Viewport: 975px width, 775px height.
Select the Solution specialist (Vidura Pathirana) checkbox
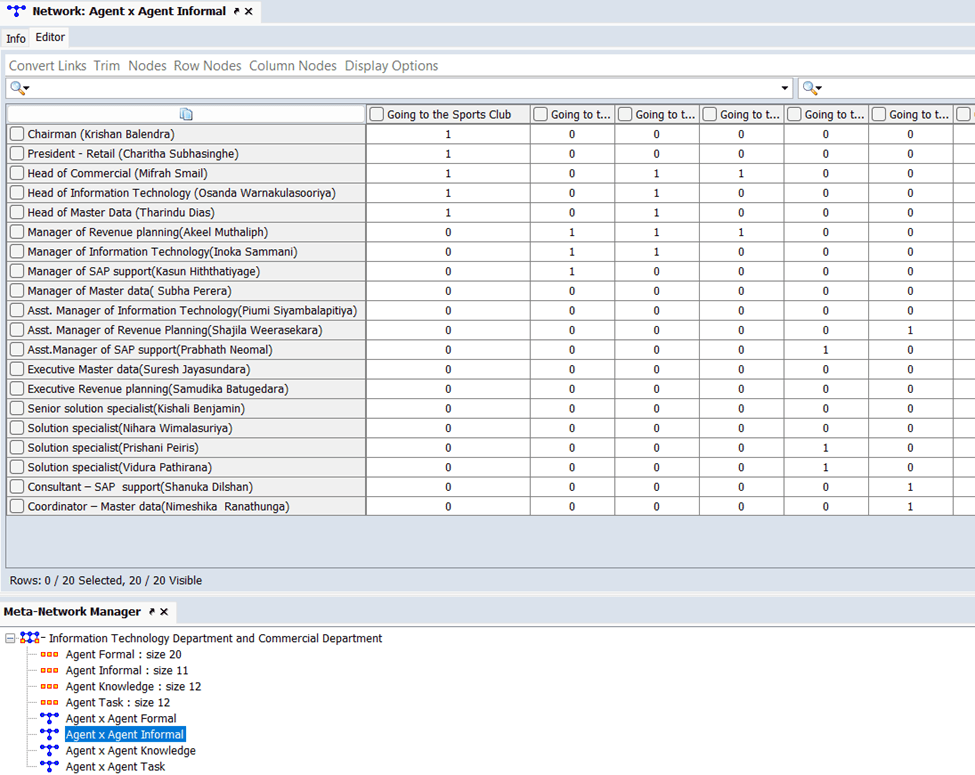(17, 467)
